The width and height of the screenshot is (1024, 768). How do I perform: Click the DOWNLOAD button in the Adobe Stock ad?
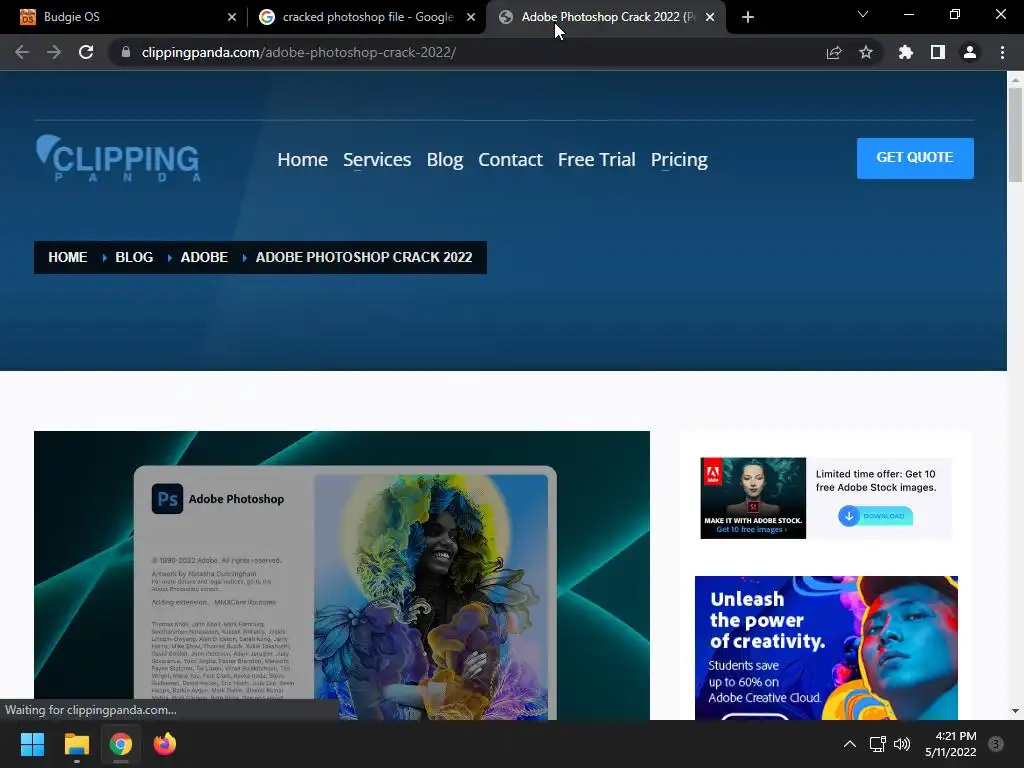[875, 516]
